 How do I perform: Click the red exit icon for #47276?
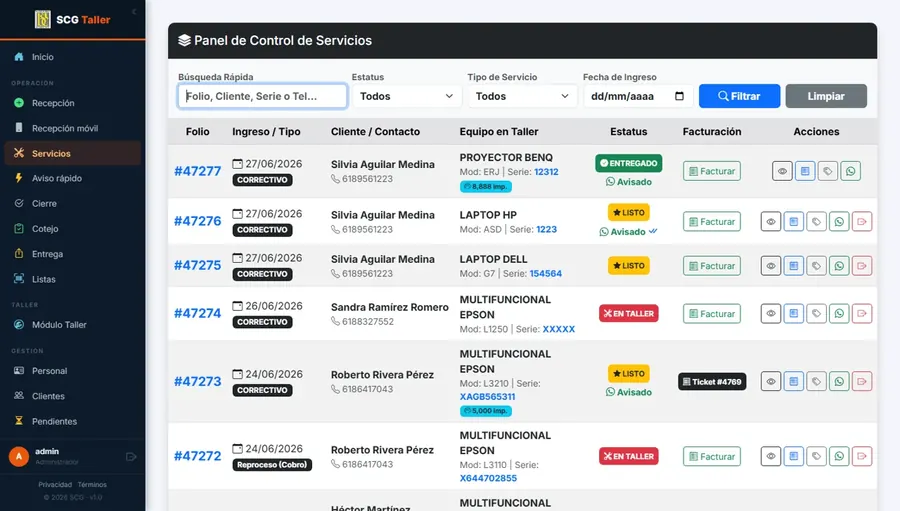click(x=862, y=222)
